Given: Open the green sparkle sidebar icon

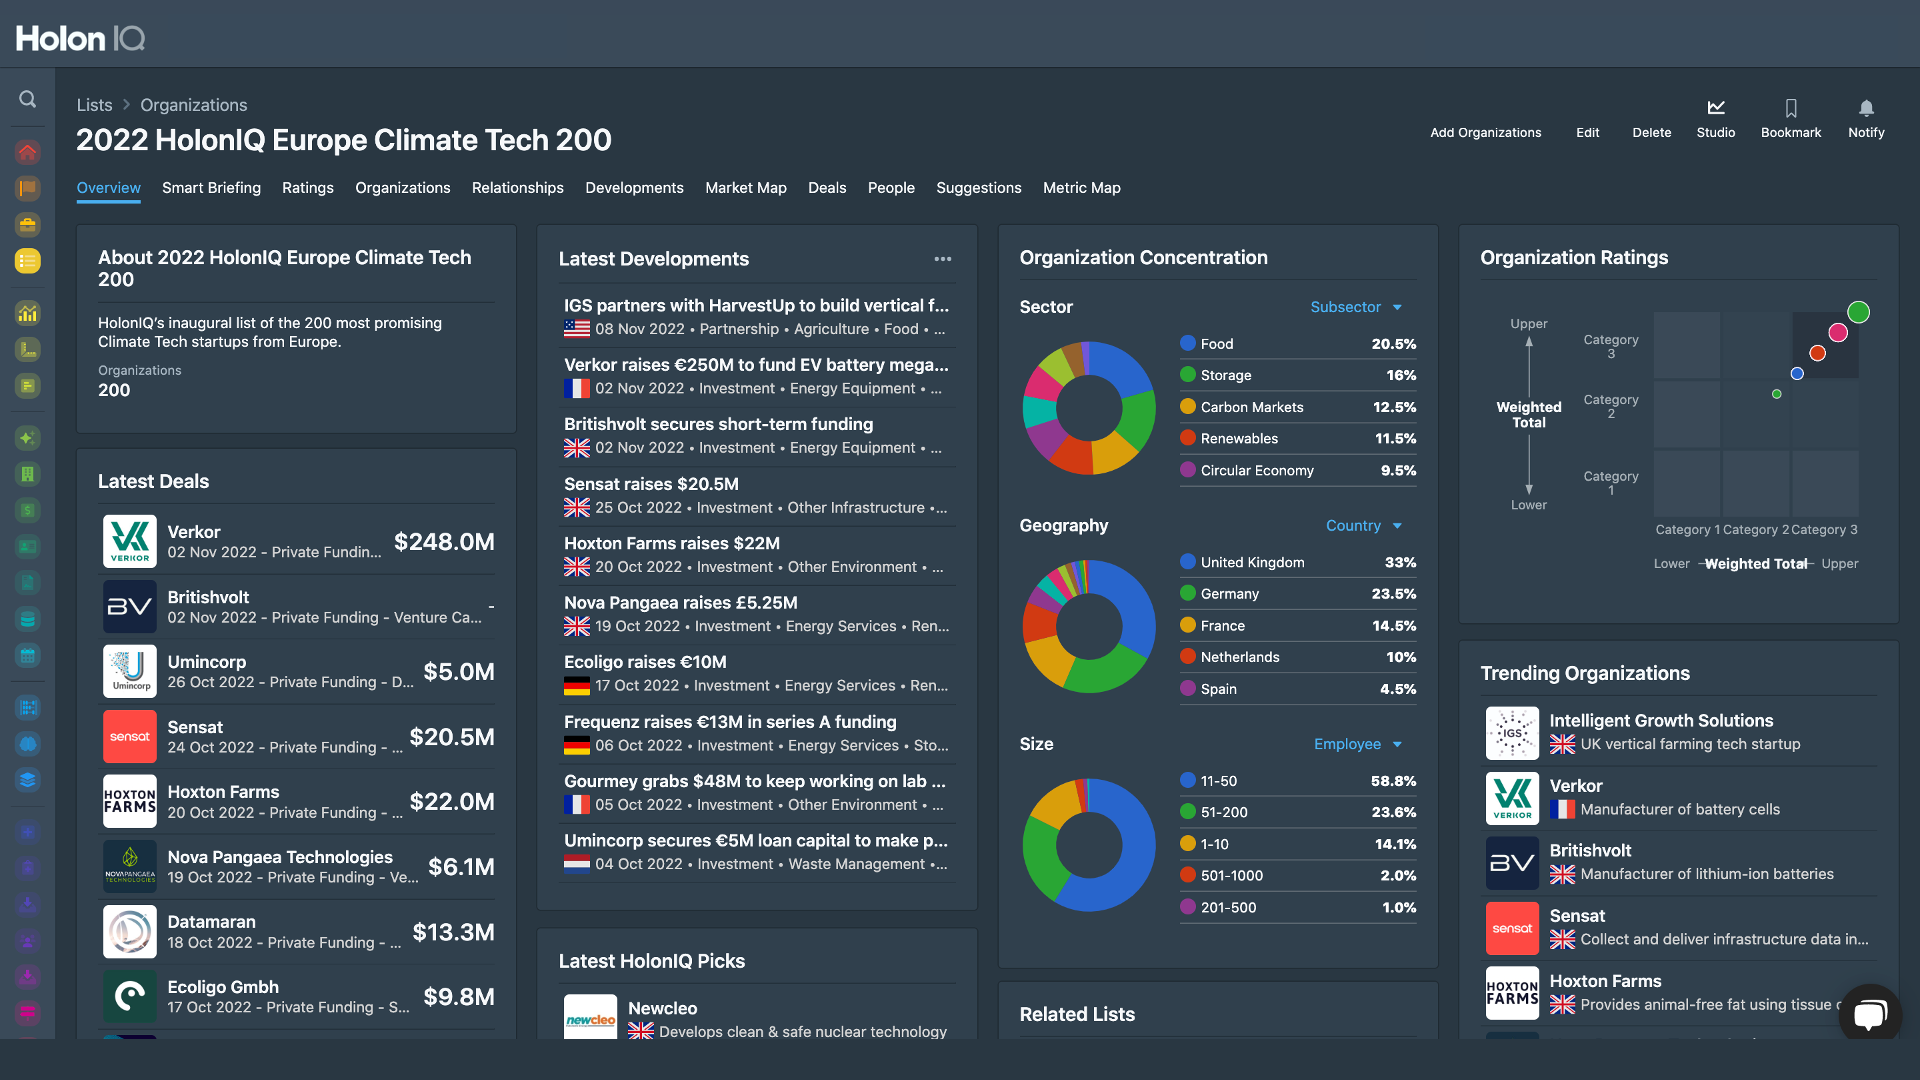Looking at the screenshot, I should click(27, 437).
